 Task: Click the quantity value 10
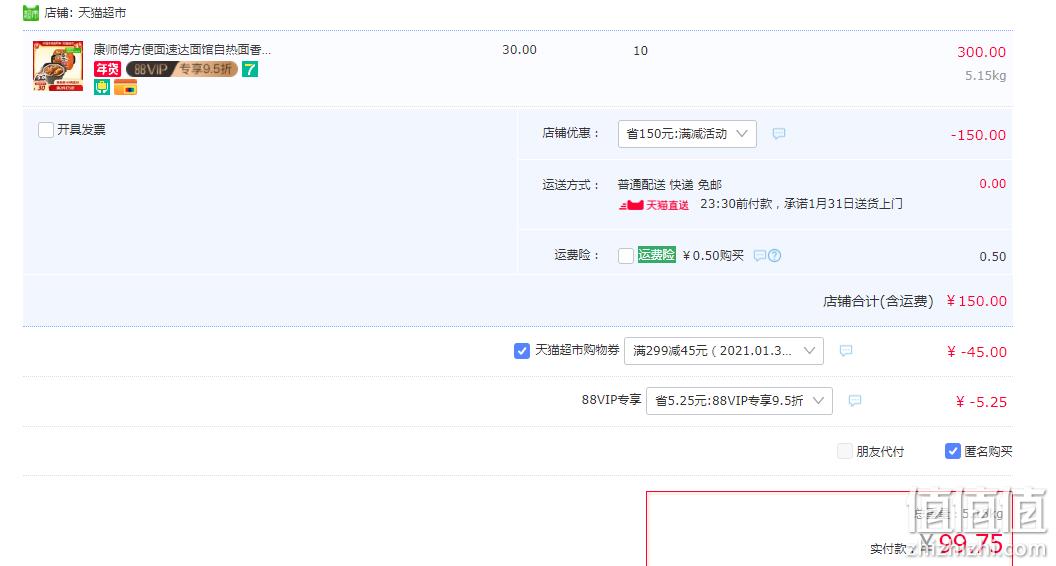640,51
